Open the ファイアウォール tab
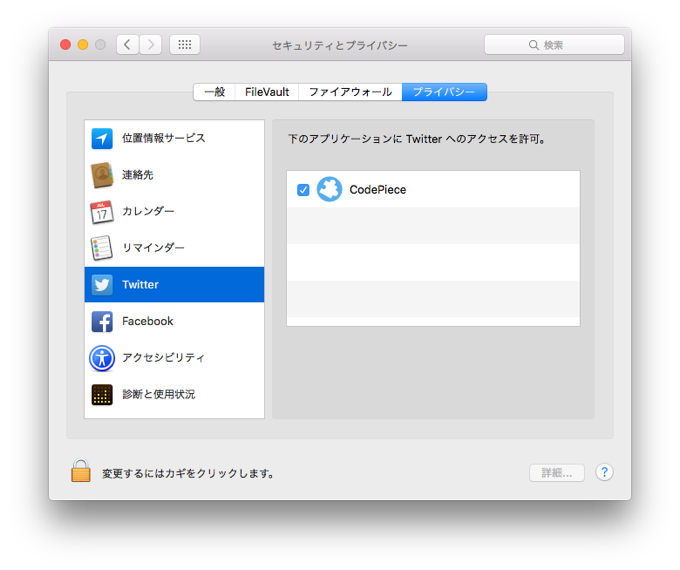Screen dimensions: 680x570 click(350, 92)
